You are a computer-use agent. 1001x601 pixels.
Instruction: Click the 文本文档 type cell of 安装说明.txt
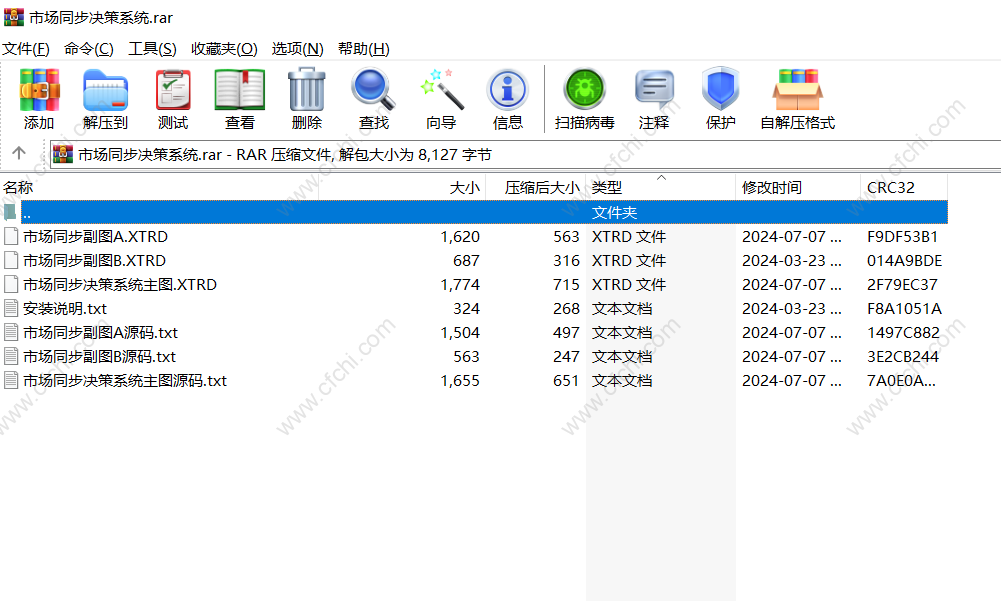(x=622, y=308)
